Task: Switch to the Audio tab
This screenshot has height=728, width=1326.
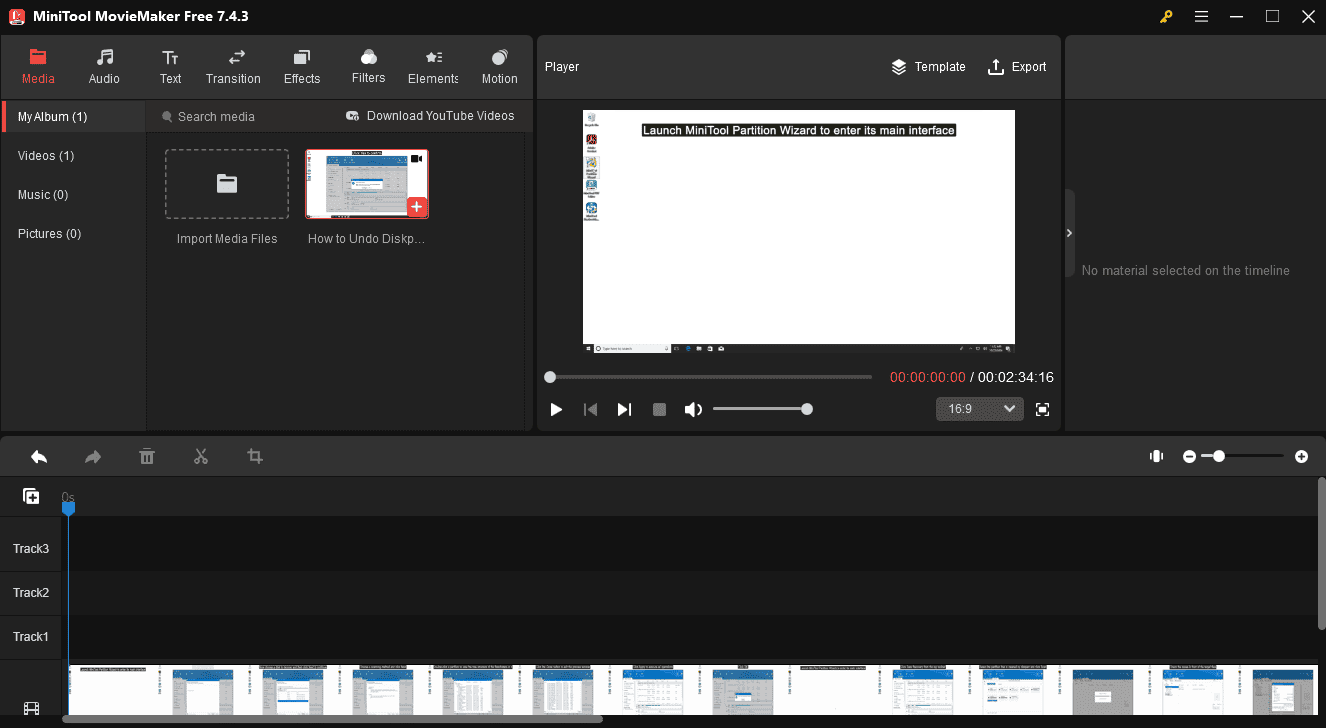Action: [x=104, y=66]
